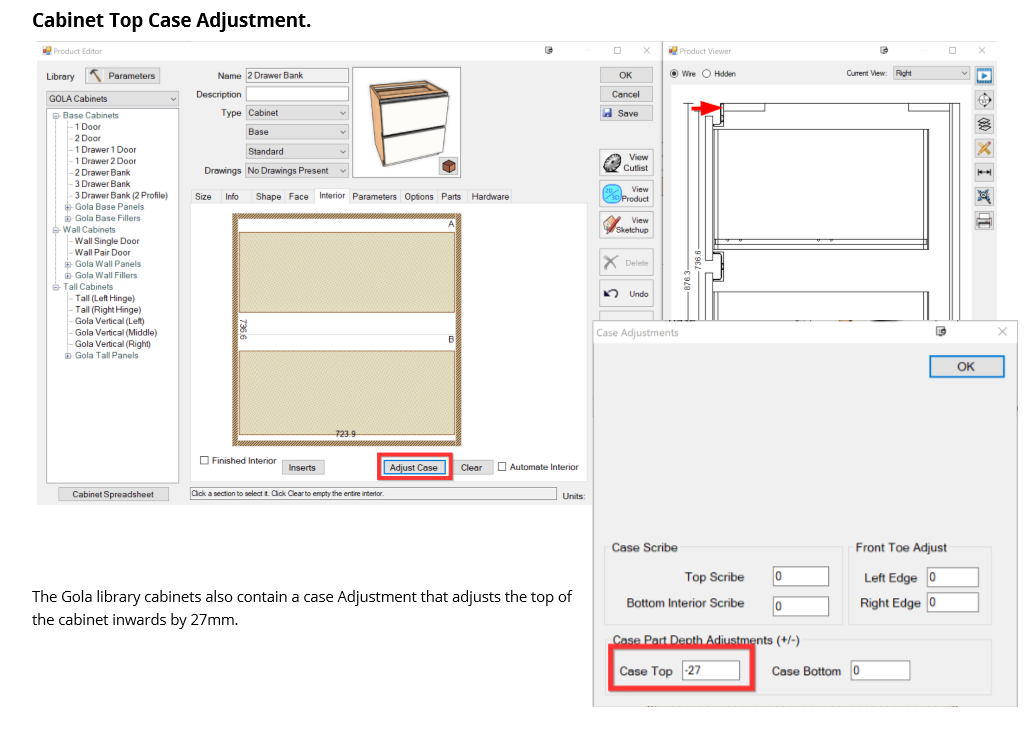Click the Case Top input field

pyautogui.click(x=711, y=671)
